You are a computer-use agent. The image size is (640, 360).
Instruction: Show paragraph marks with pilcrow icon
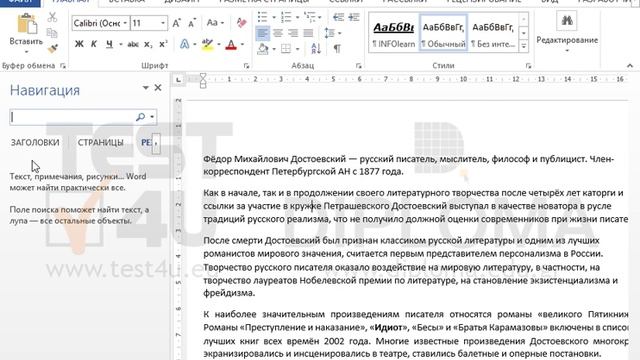(337, 49)
